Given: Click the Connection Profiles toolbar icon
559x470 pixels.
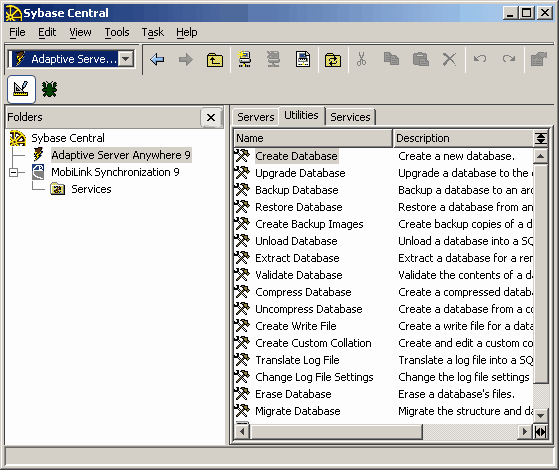Looking at the screenshot, I should [303, 59].
